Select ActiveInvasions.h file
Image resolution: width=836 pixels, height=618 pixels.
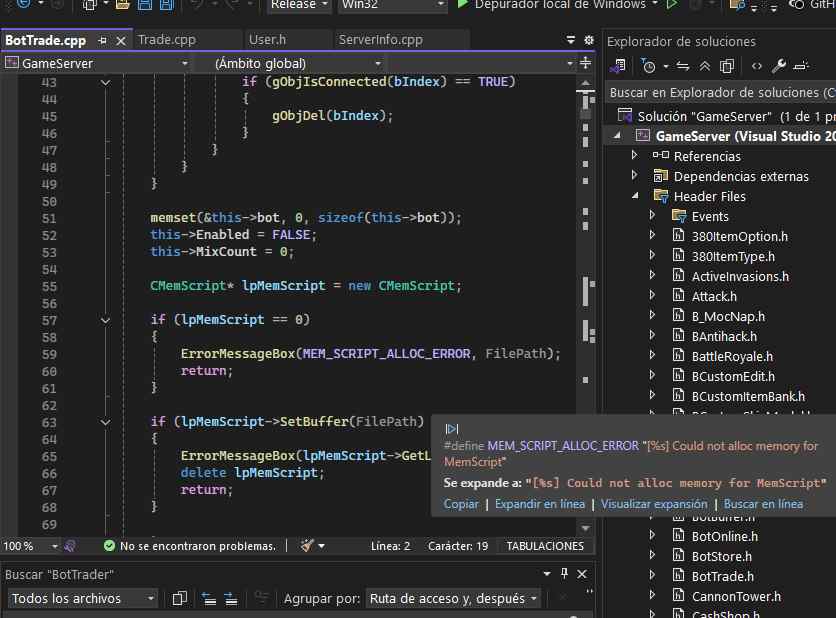pos(739,276)
